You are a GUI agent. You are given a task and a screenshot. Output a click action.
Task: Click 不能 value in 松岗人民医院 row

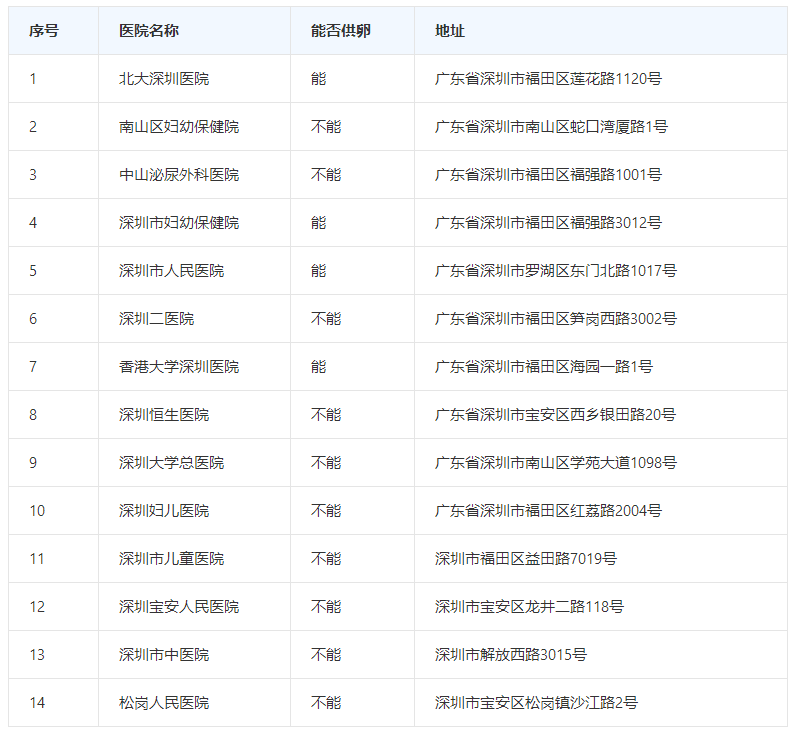(326, 702)
